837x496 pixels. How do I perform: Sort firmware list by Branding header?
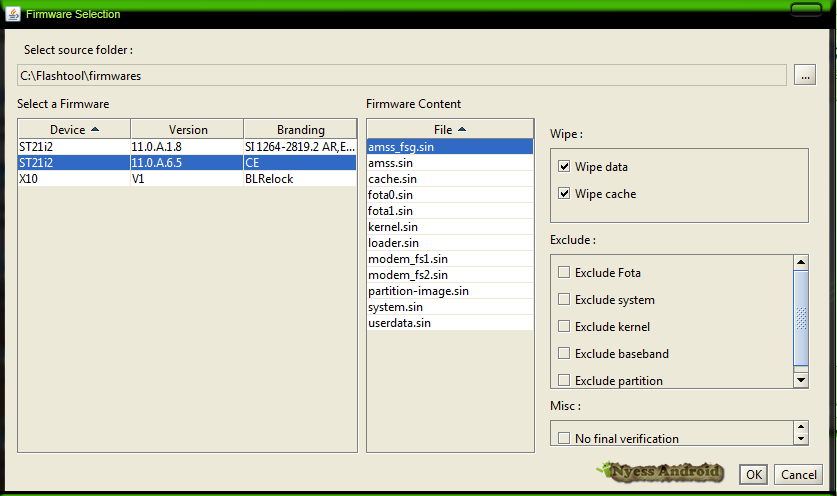coord(301,130)
